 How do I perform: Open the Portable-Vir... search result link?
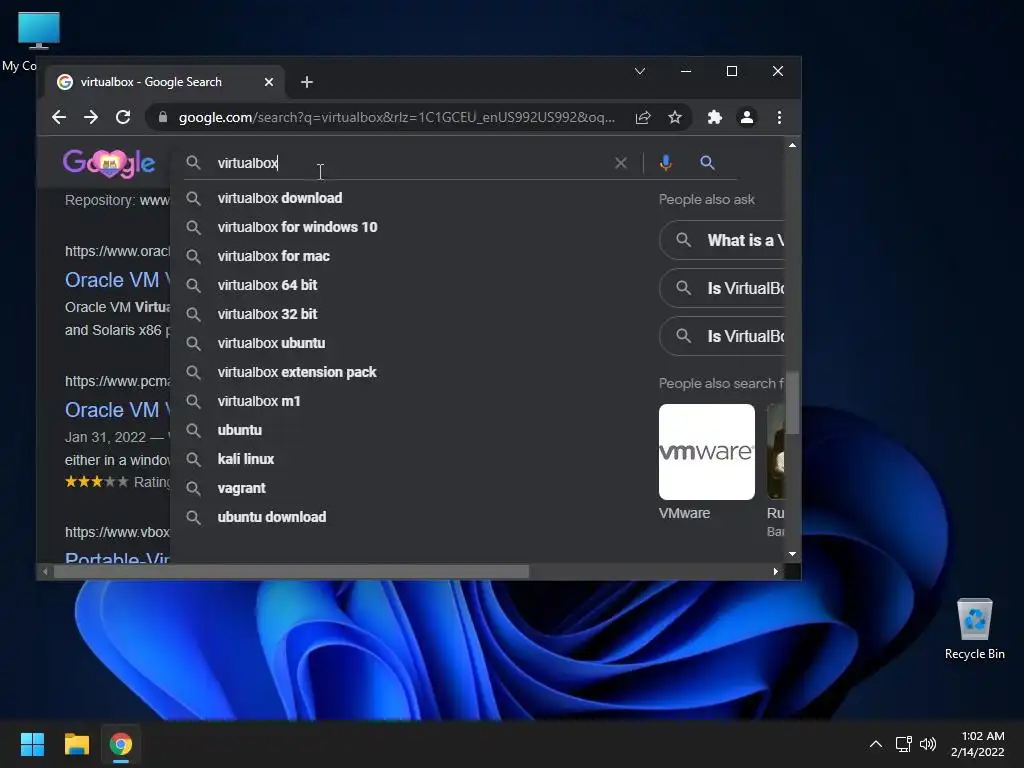tap(118, 558)
